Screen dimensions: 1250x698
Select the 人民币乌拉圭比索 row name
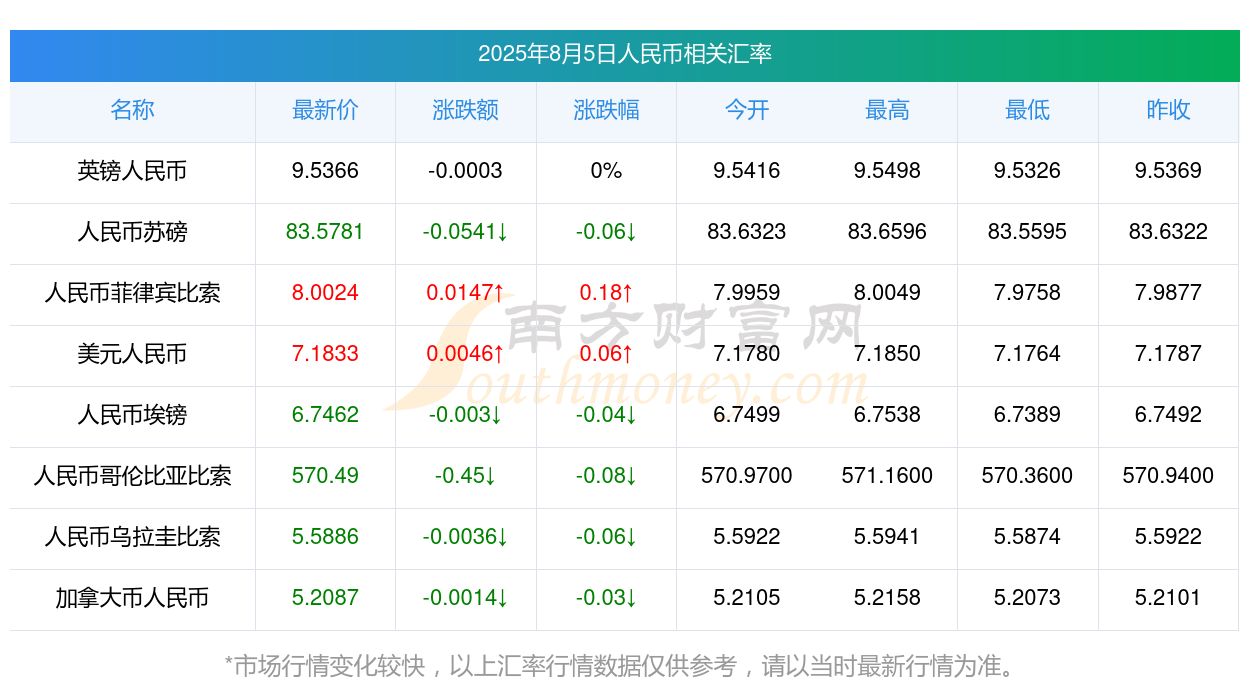132,537
